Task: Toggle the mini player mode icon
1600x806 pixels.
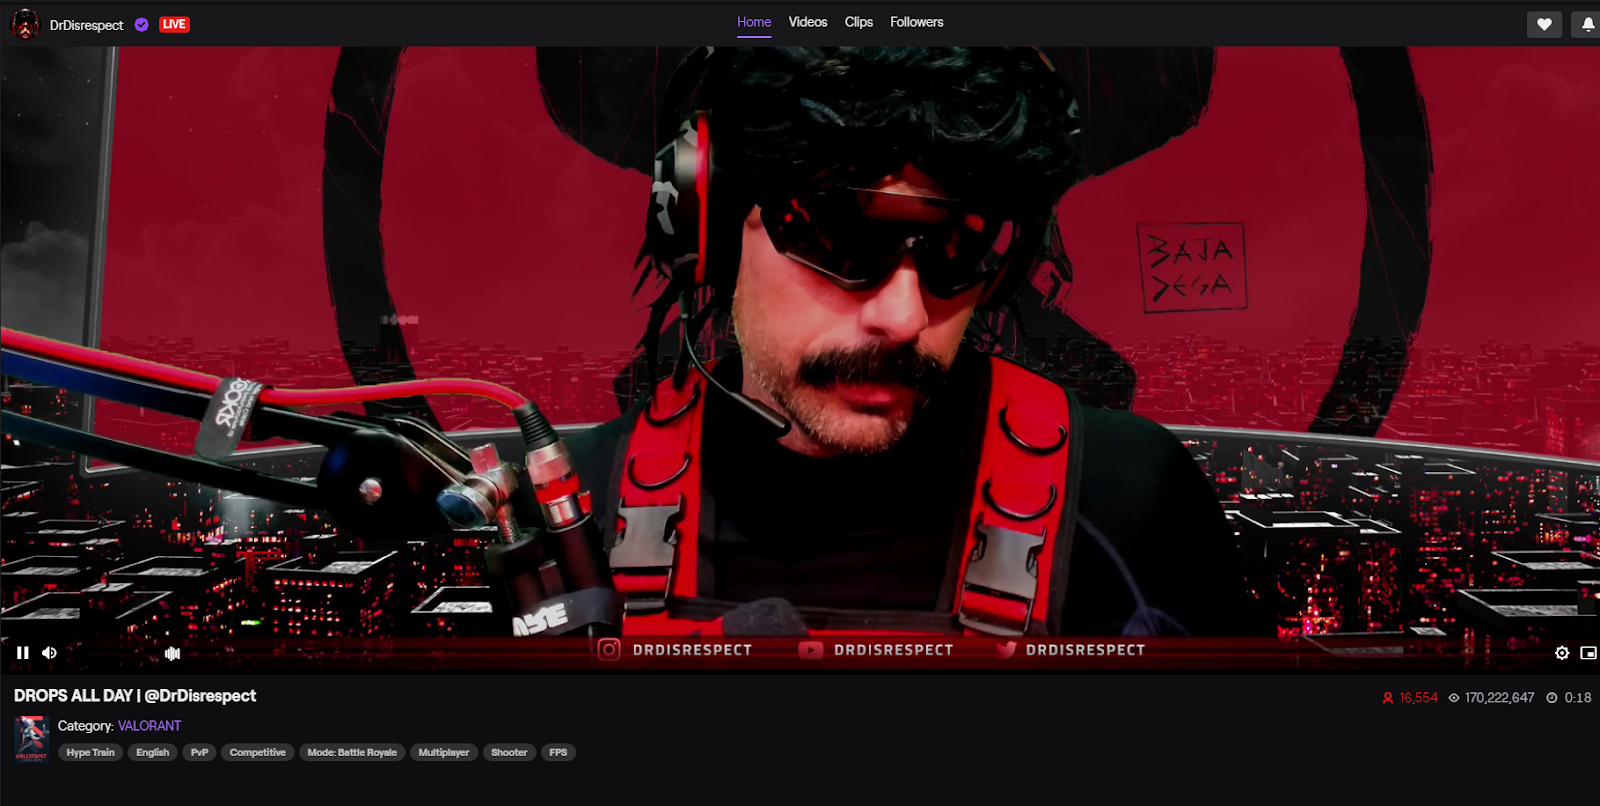Action: pyautogui.click(x=1588, y=653)
